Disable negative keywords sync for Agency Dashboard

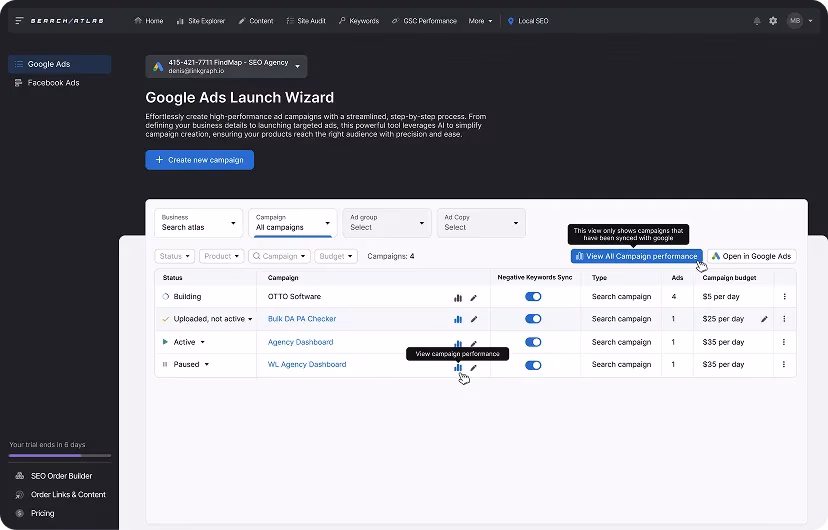click(x=533, y=342)
